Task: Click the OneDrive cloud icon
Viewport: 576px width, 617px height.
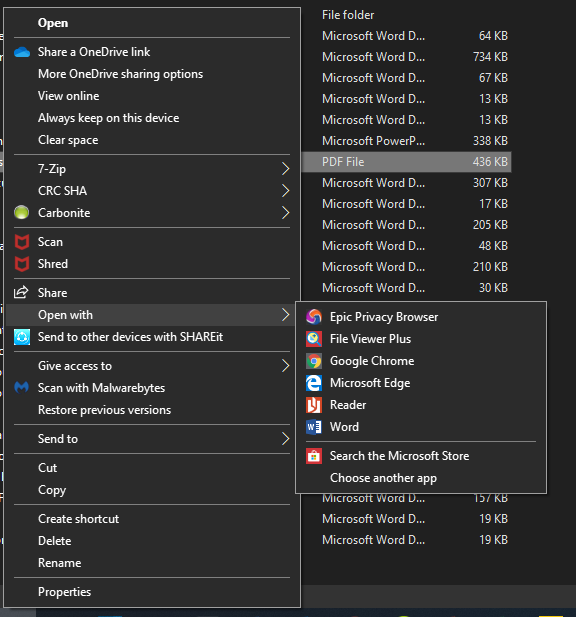Action: (22, 52)
